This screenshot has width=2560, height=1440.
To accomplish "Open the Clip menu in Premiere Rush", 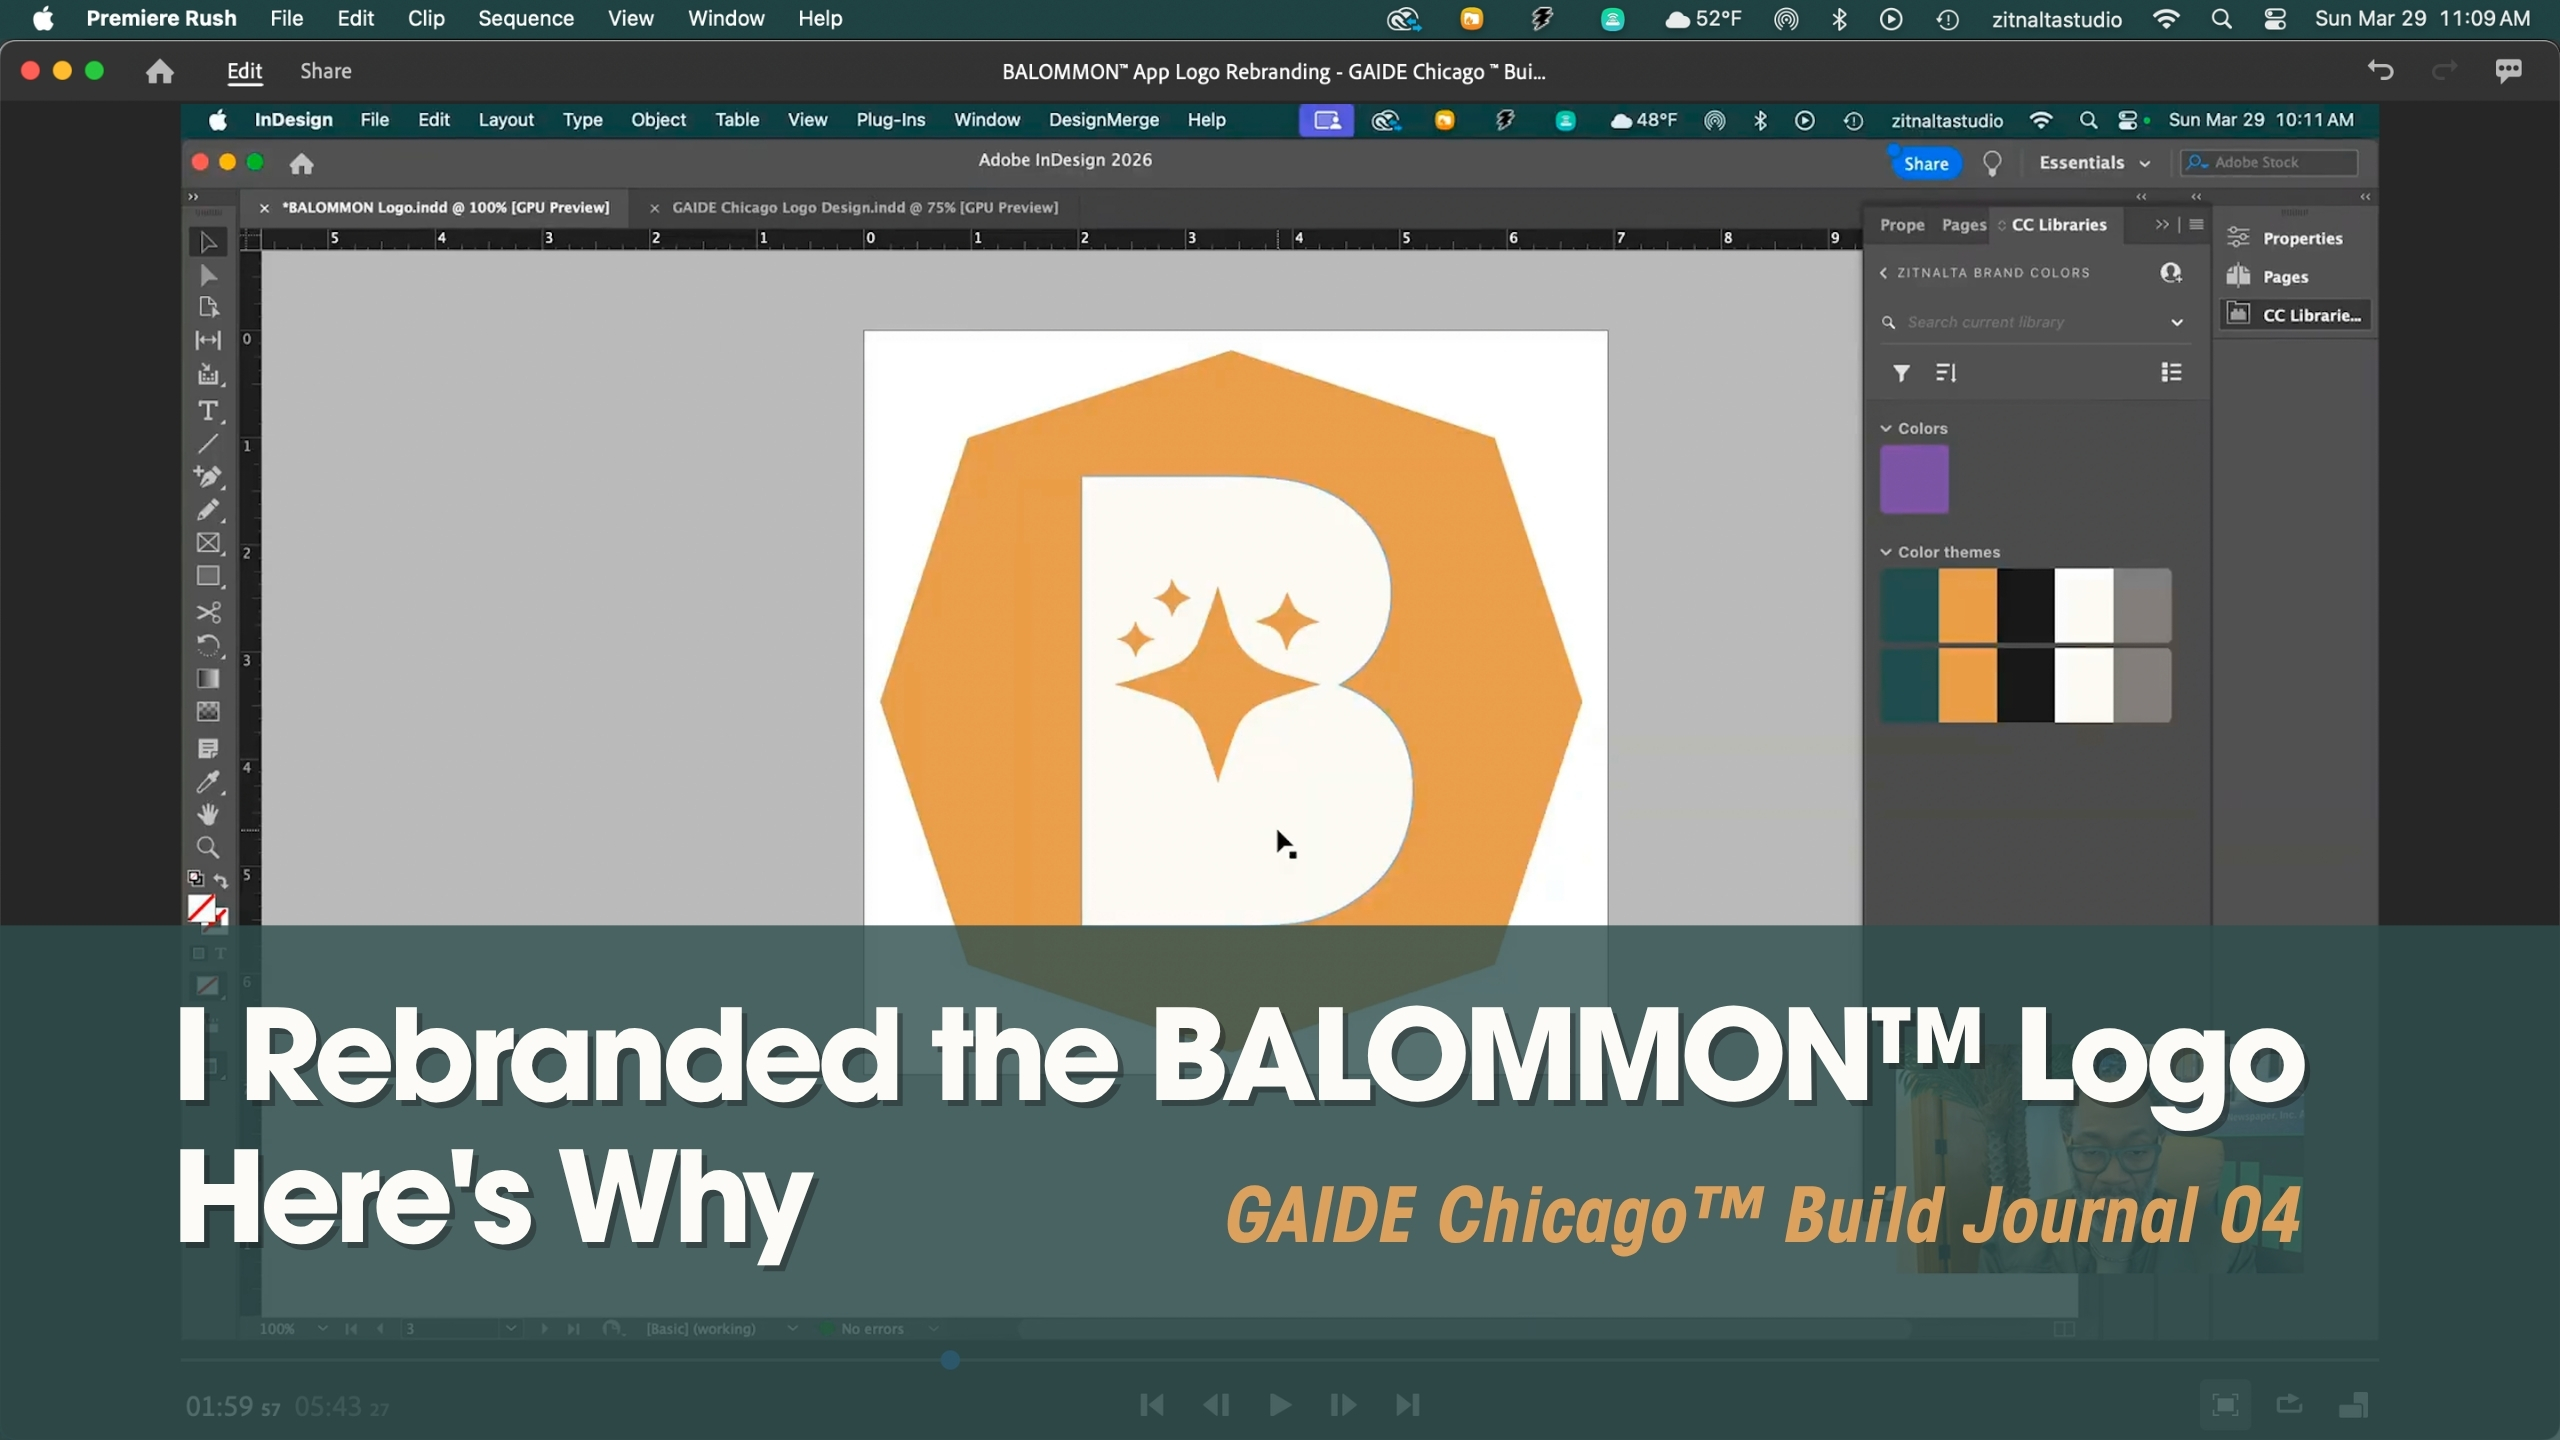I will pyautogui.click(x=426, y=19).
